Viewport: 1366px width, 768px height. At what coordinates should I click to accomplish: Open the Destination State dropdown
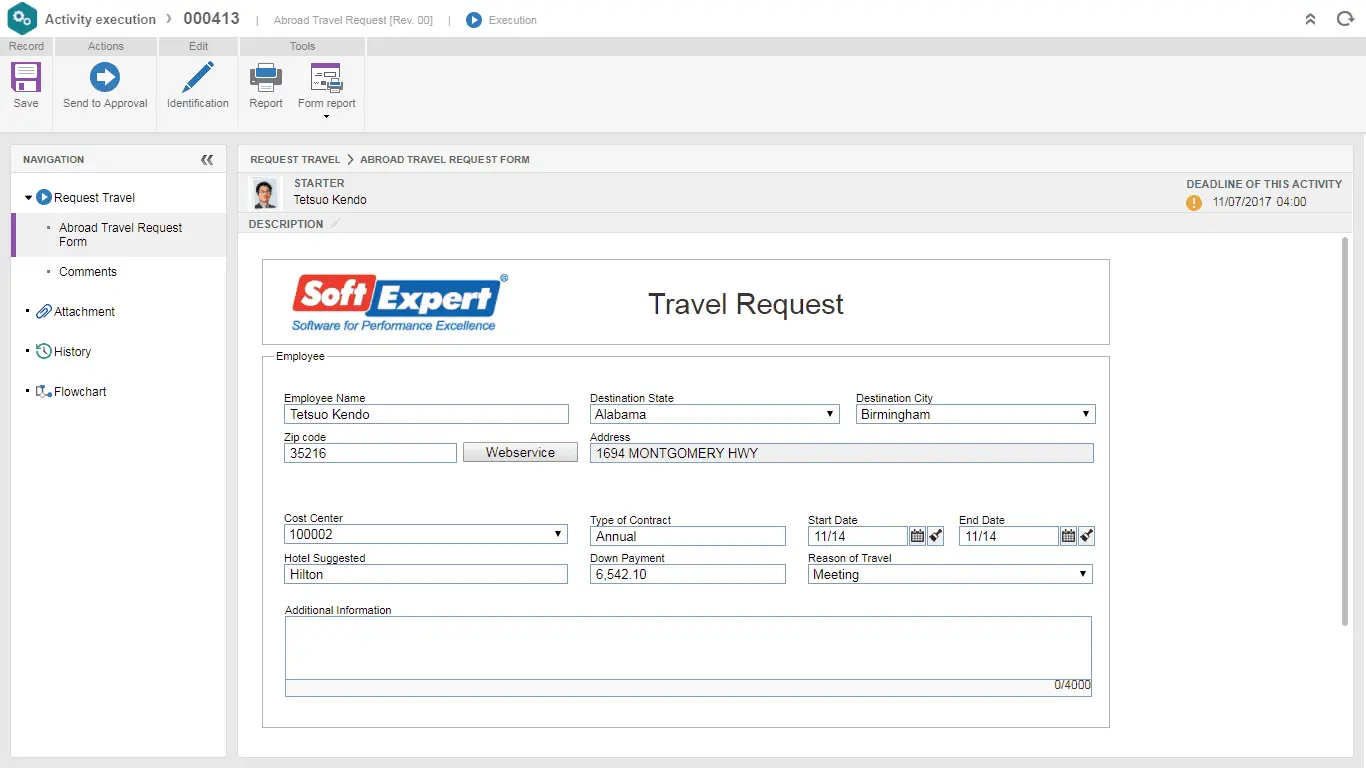pos(830,414)
